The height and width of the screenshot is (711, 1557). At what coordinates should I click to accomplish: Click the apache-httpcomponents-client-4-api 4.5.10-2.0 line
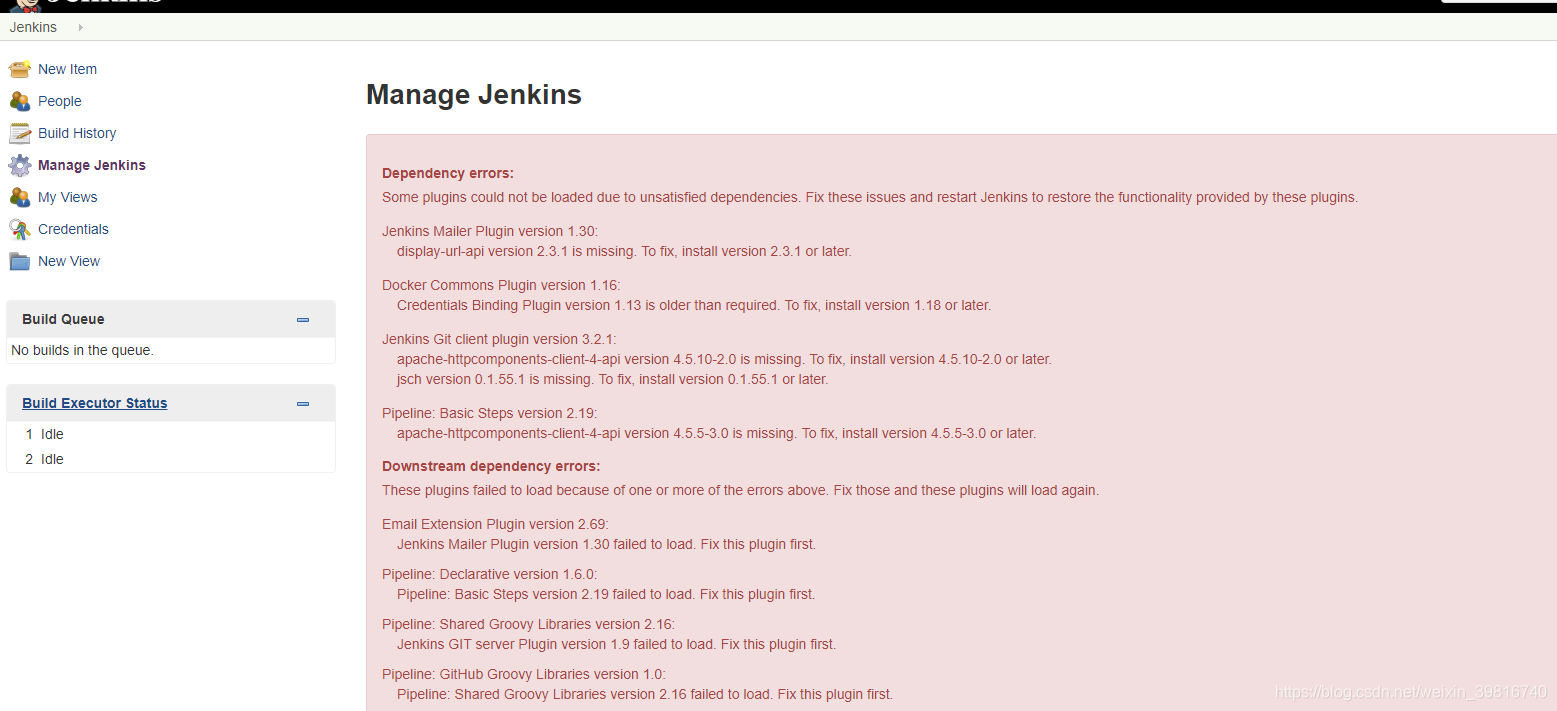(724, 359)
